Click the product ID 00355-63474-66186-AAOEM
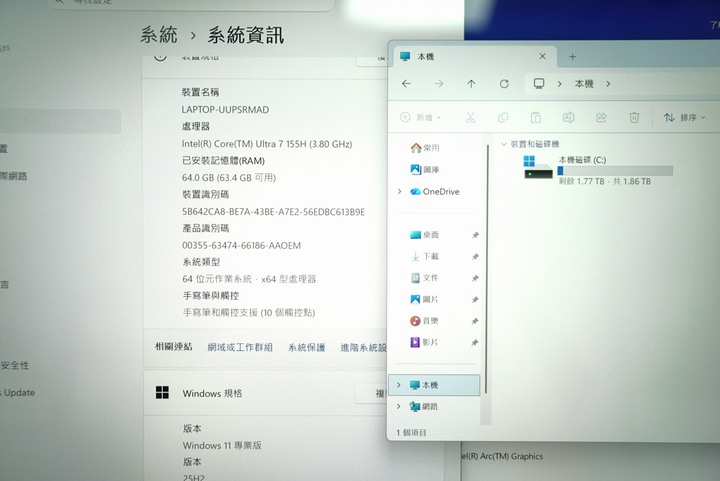This screenshot has height=481, width=720. click(242, 246)
